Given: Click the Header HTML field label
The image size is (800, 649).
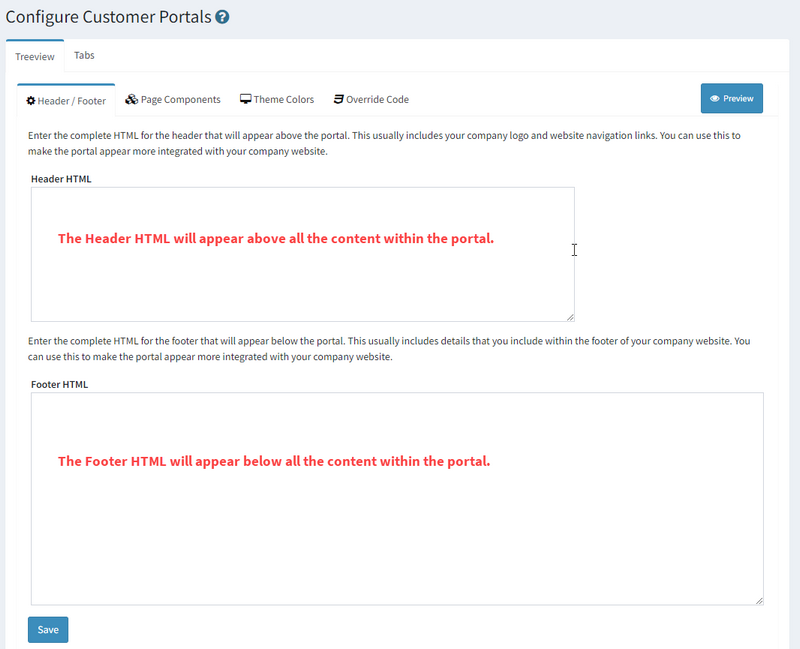Looking at the screenshot, I should [62, 179].
